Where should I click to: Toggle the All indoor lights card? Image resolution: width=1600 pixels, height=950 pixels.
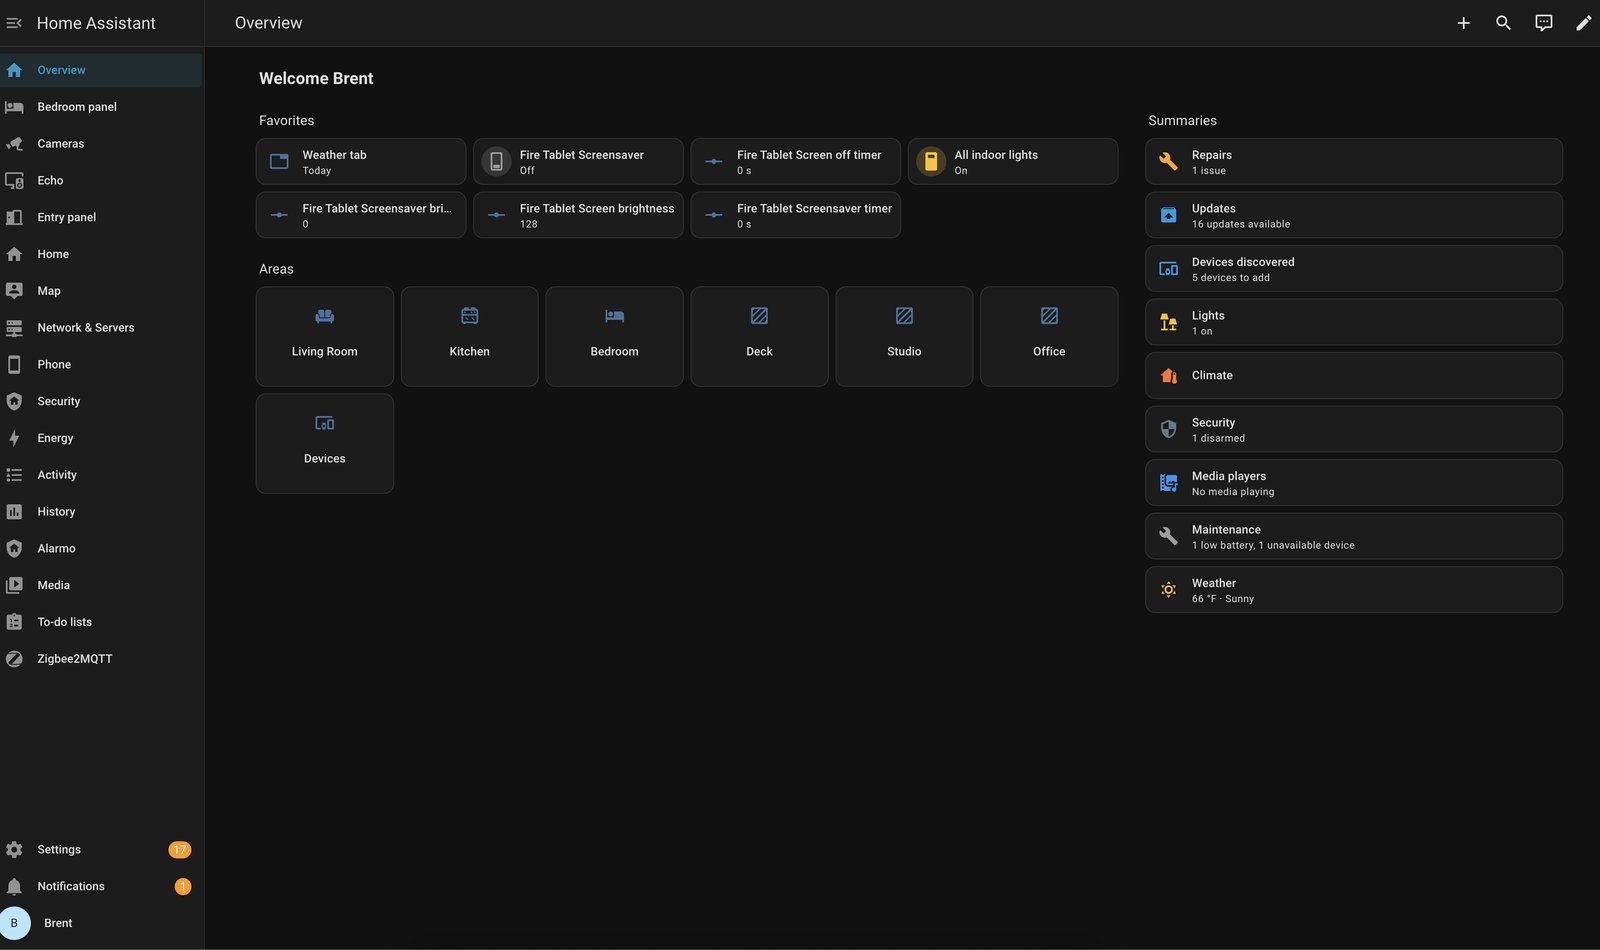[1013, 161]
